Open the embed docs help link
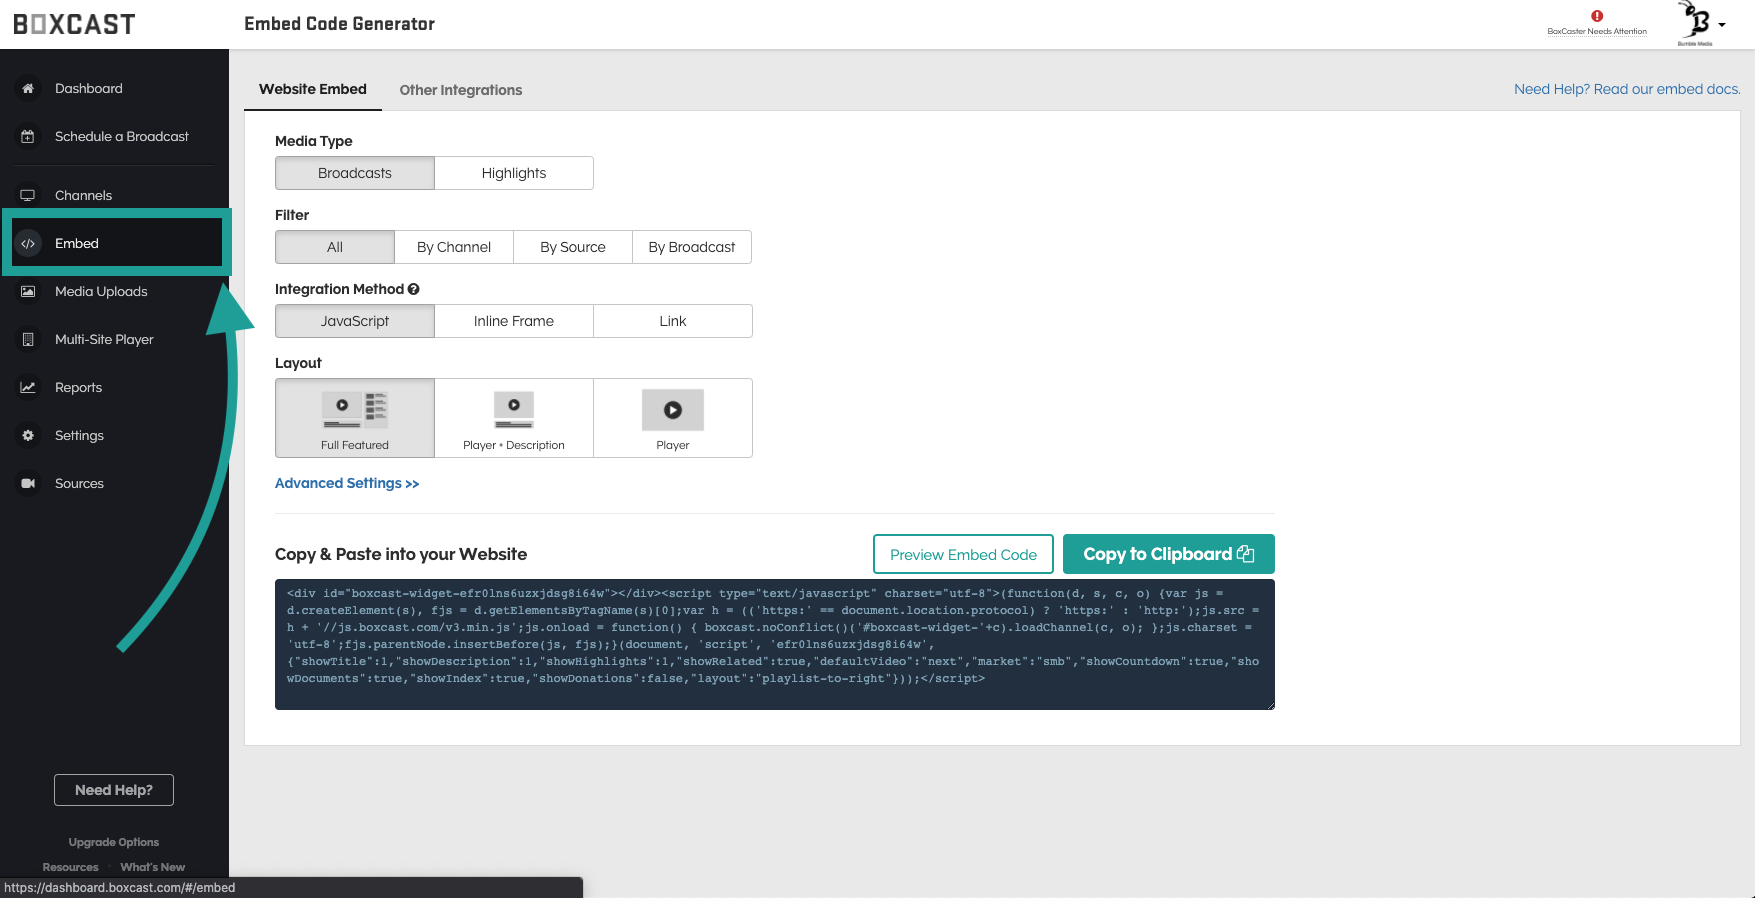The width and height of the screenshot is (1755, 898). click(1627, 89)
